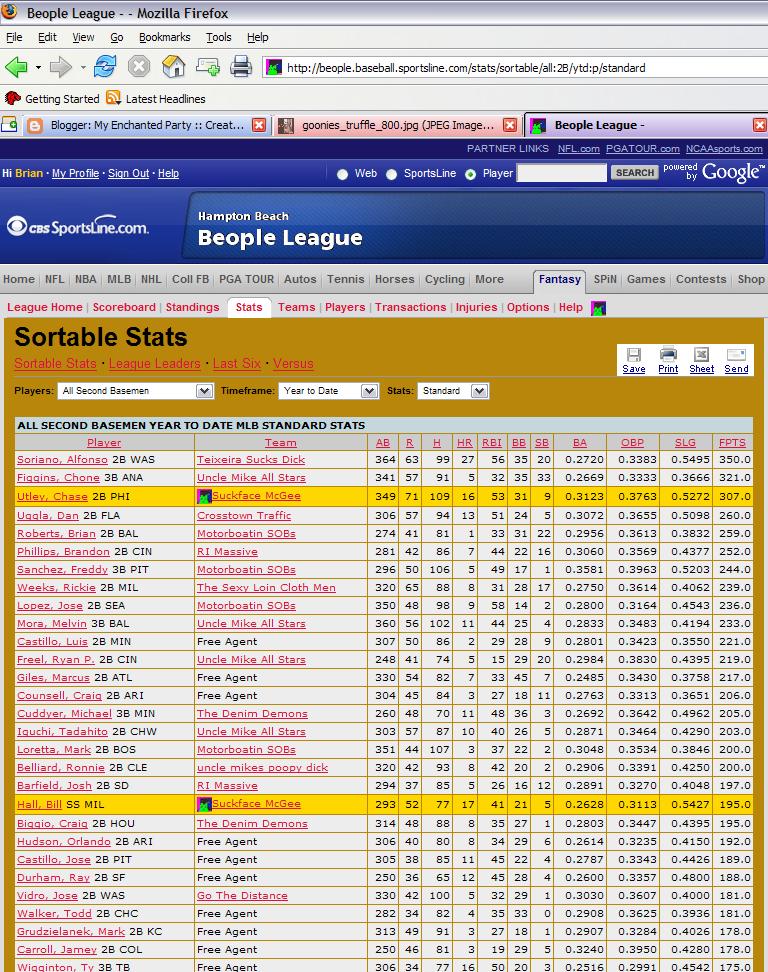The width and height of the screenshot is (768, 972).
Task: Click the Latest Headlines feed icon
Action: point(113,98)
